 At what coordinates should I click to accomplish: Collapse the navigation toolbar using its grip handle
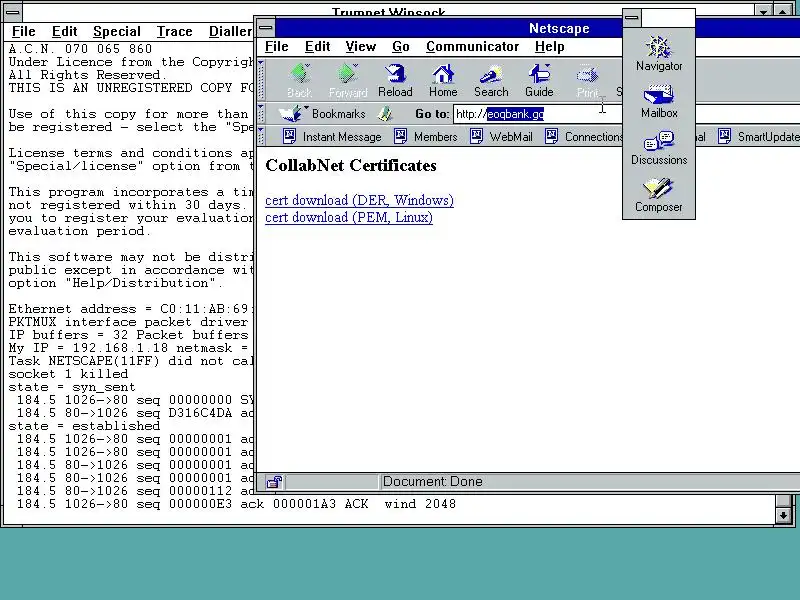(x=261, y=80)
